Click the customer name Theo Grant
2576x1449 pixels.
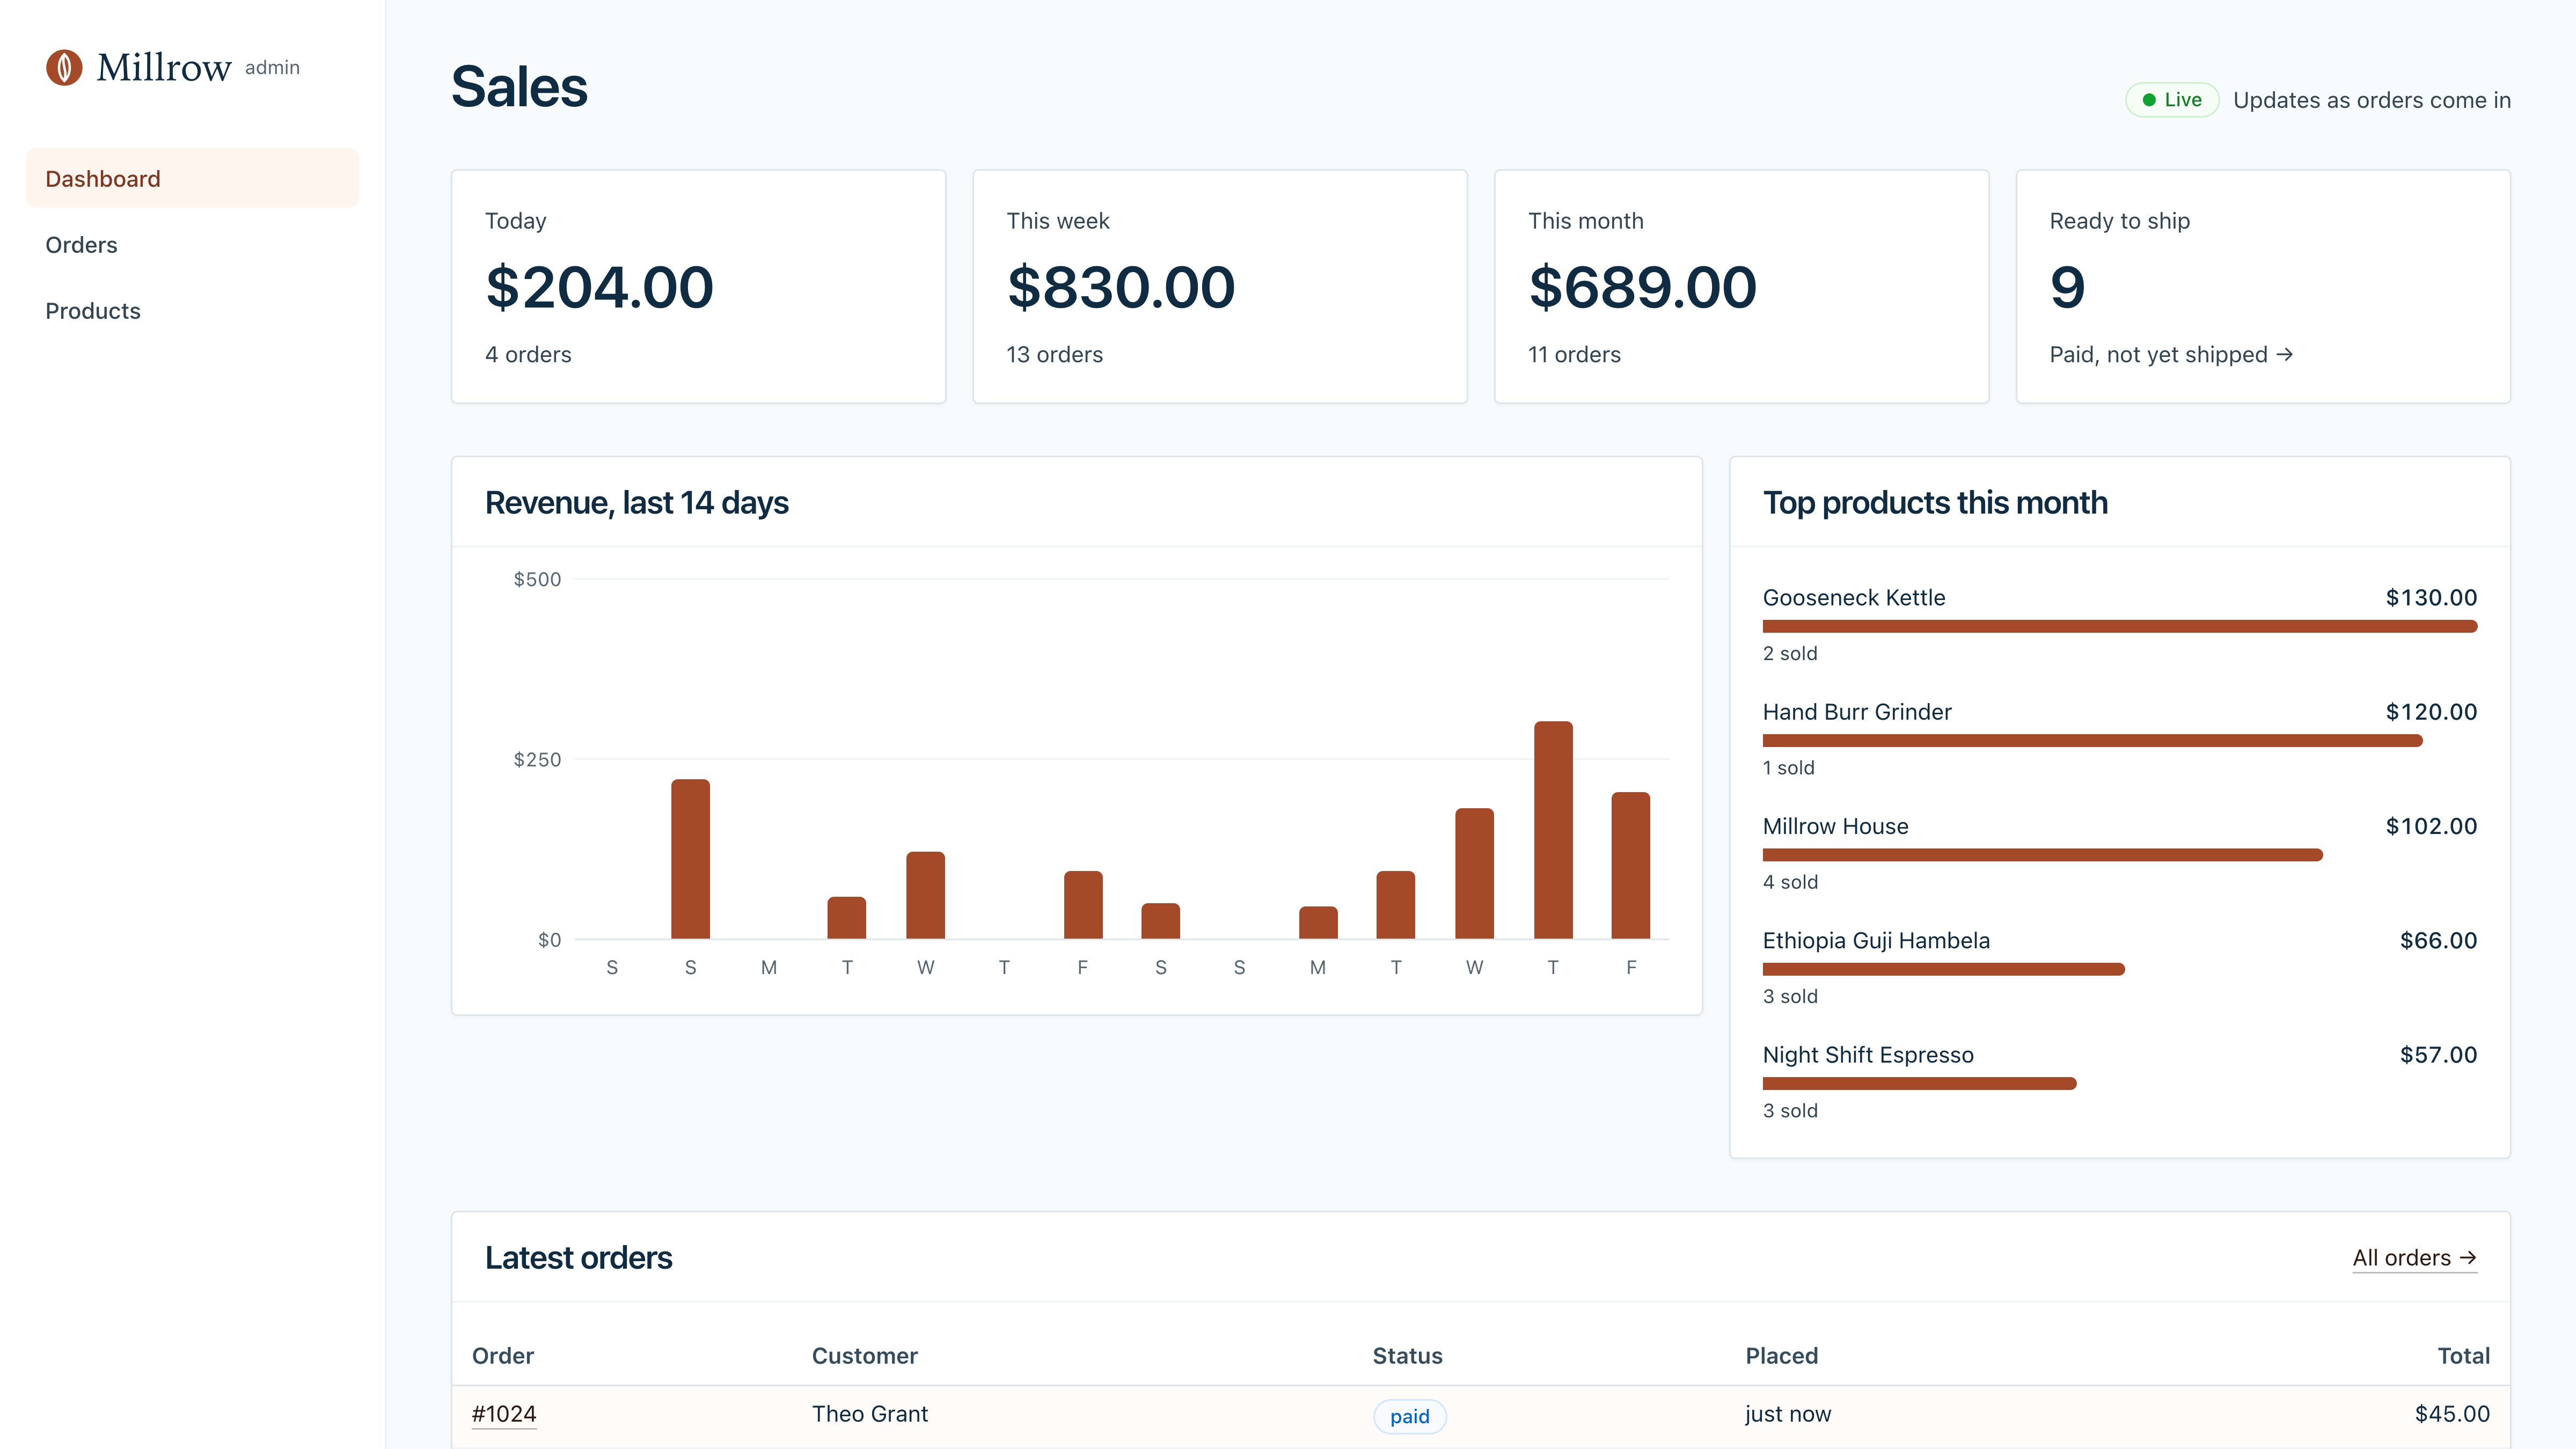click(x=870, y=1414)
